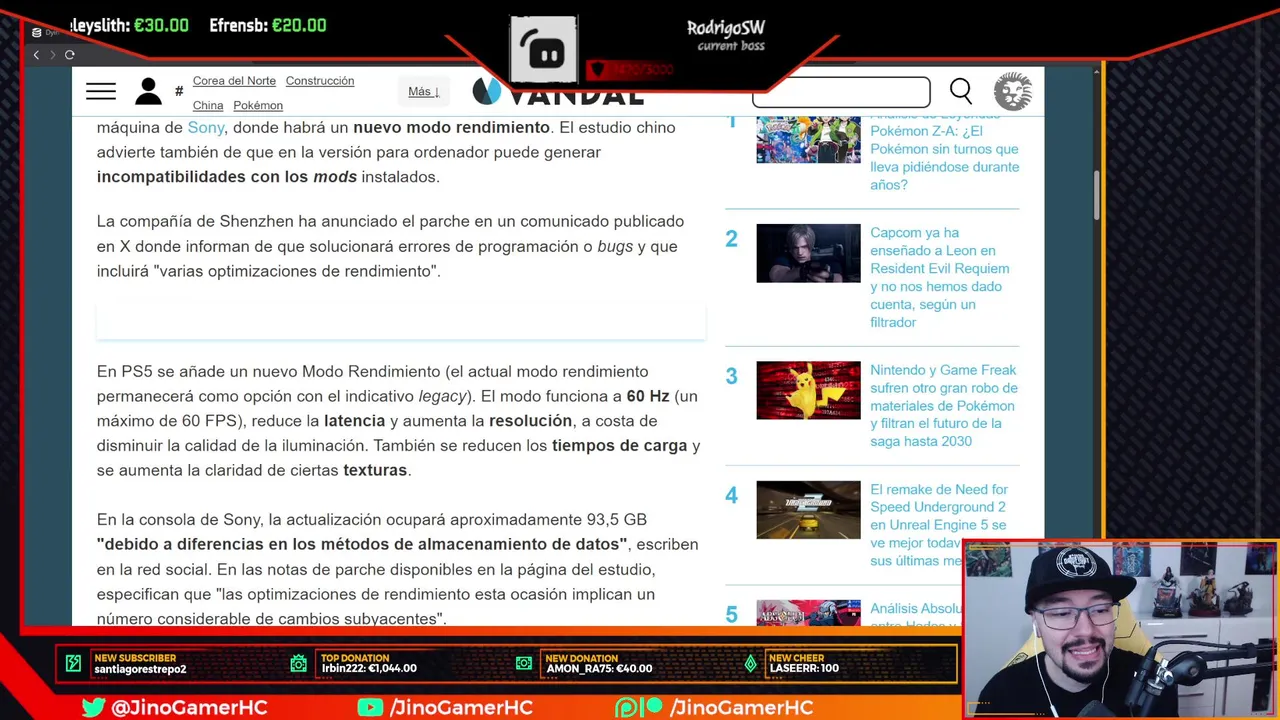The image size is (1280, 720).
Task: Reload the page with the refresh icon
Action: (x=70, y=55)
